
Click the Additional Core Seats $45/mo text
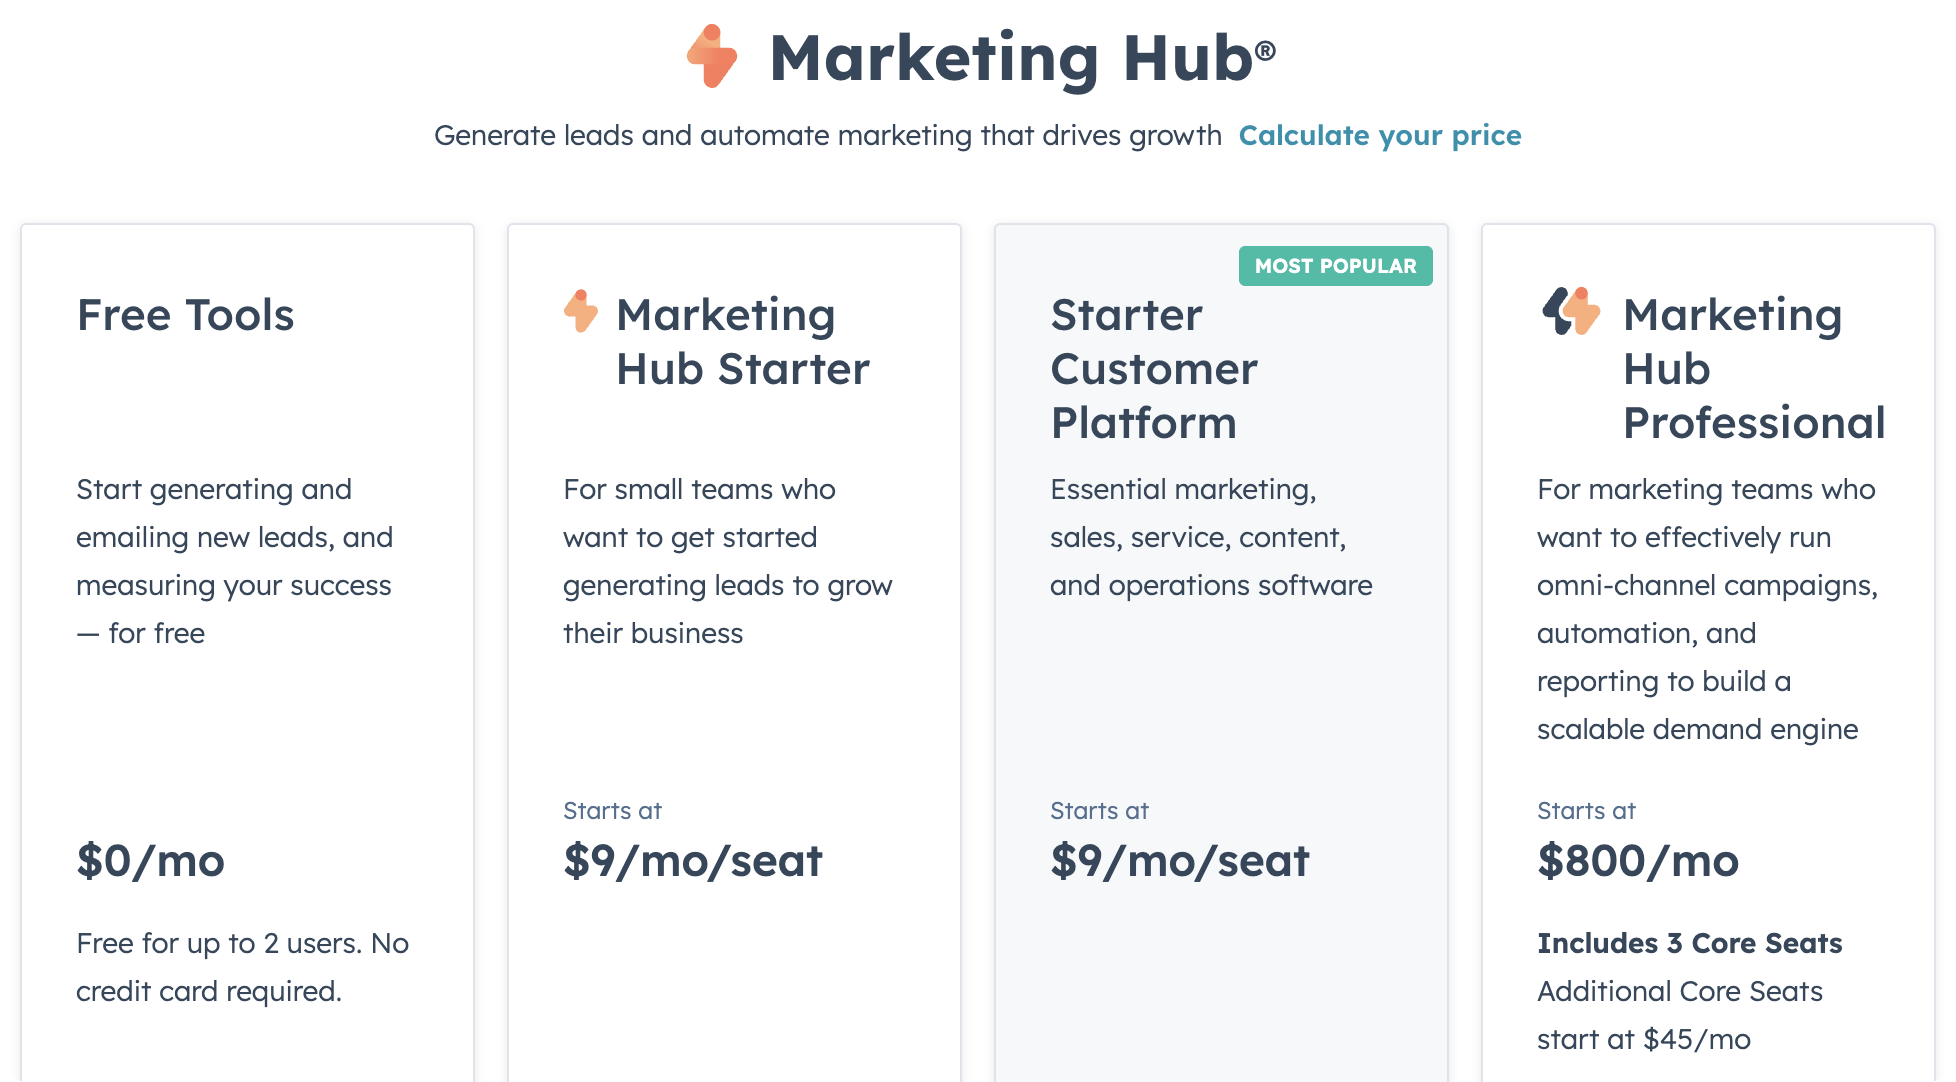[1680, 1015]
